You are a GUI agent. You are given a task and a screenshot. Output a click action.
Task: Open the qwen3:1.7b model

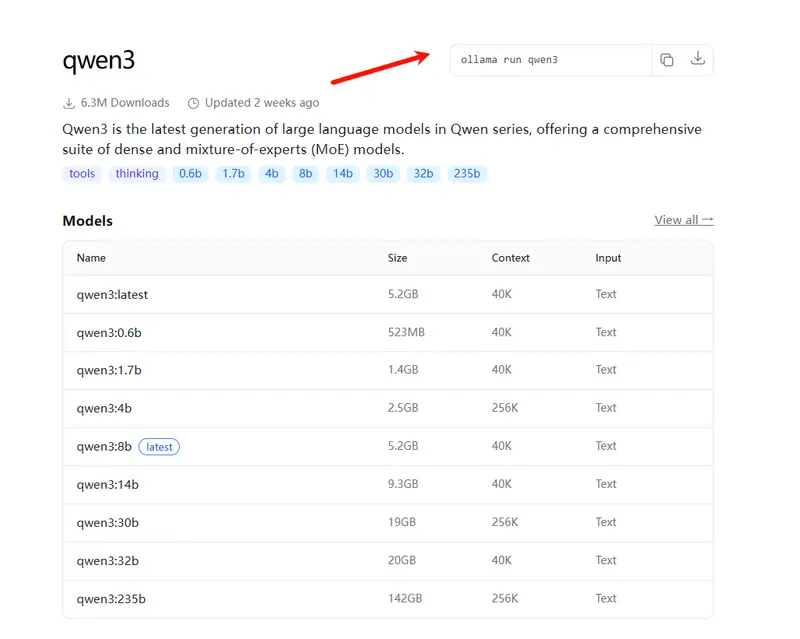[109, 370]
